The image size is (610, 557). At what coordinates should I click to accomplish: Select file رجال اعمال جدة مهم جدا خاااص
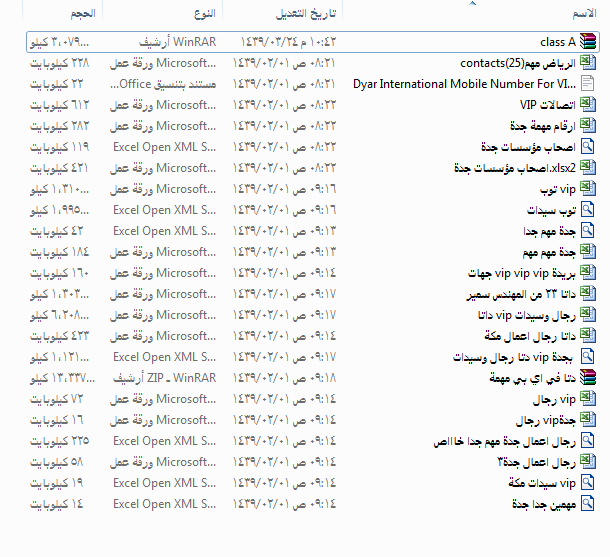pyautogui.click(x=505, y=441)
